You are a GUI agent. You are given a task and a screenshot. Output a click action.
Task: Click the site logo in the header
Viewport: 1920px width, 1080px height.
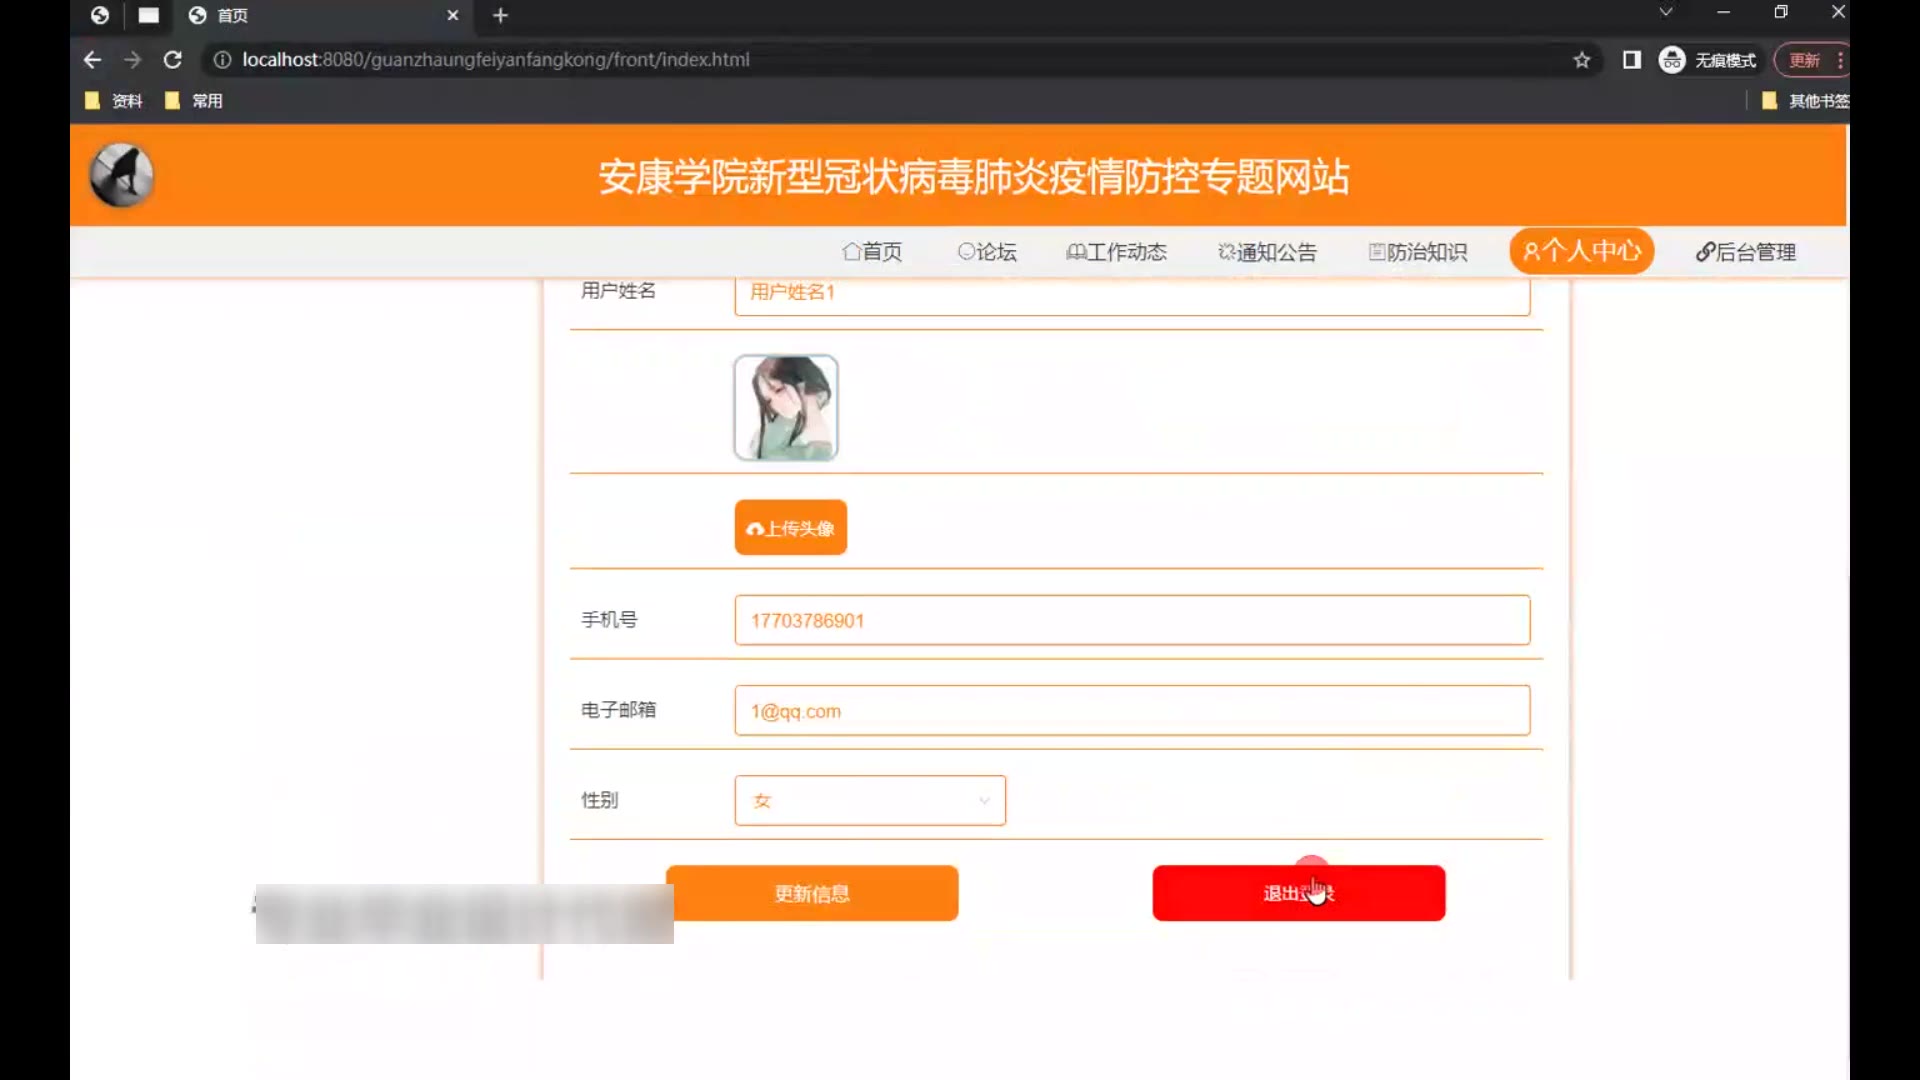click(x=121, y=176)
